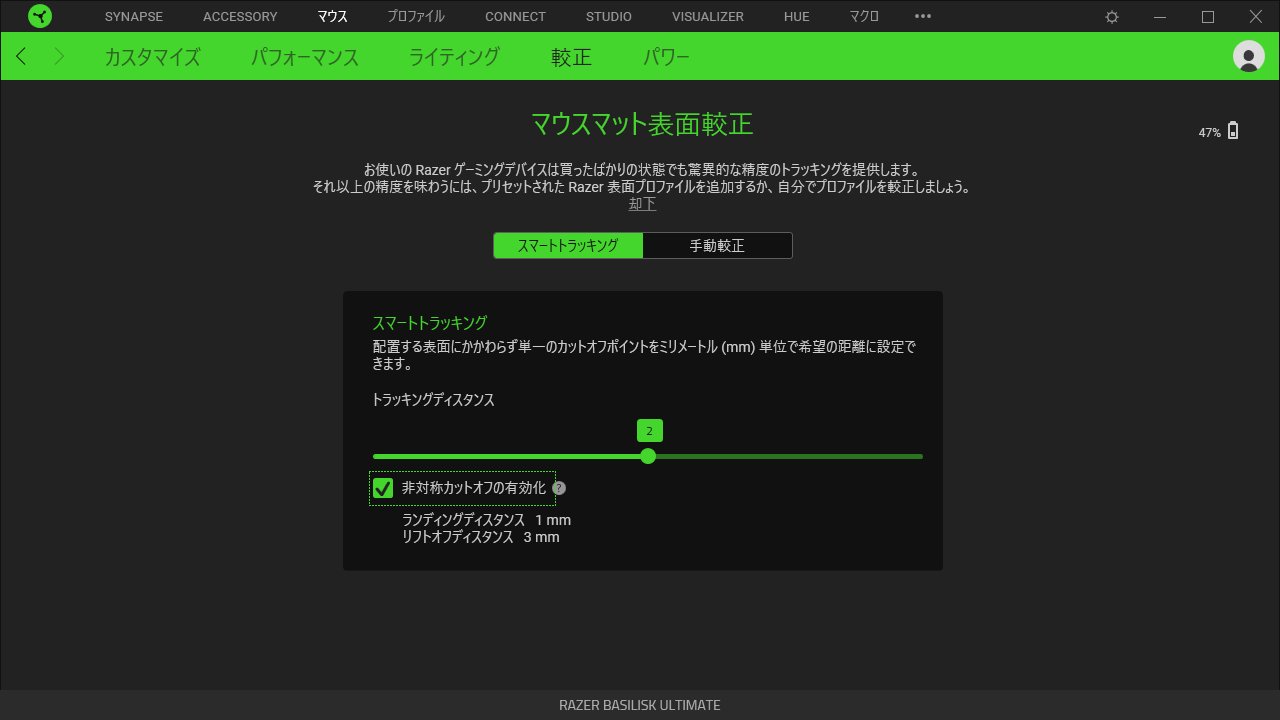The height and width of the screenshot is (720, 1280).
Task: Open the CONNECT module
Action: [x=515, y=17]
